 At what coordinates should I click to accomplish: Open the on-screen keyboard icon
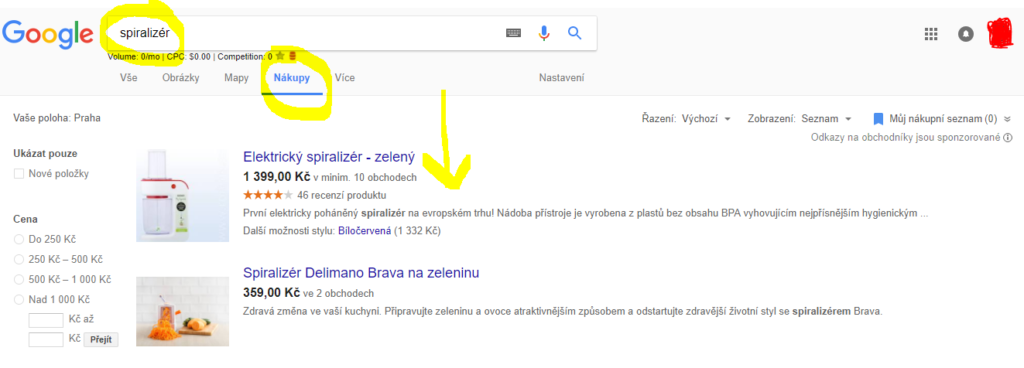(x=513, y=33)
